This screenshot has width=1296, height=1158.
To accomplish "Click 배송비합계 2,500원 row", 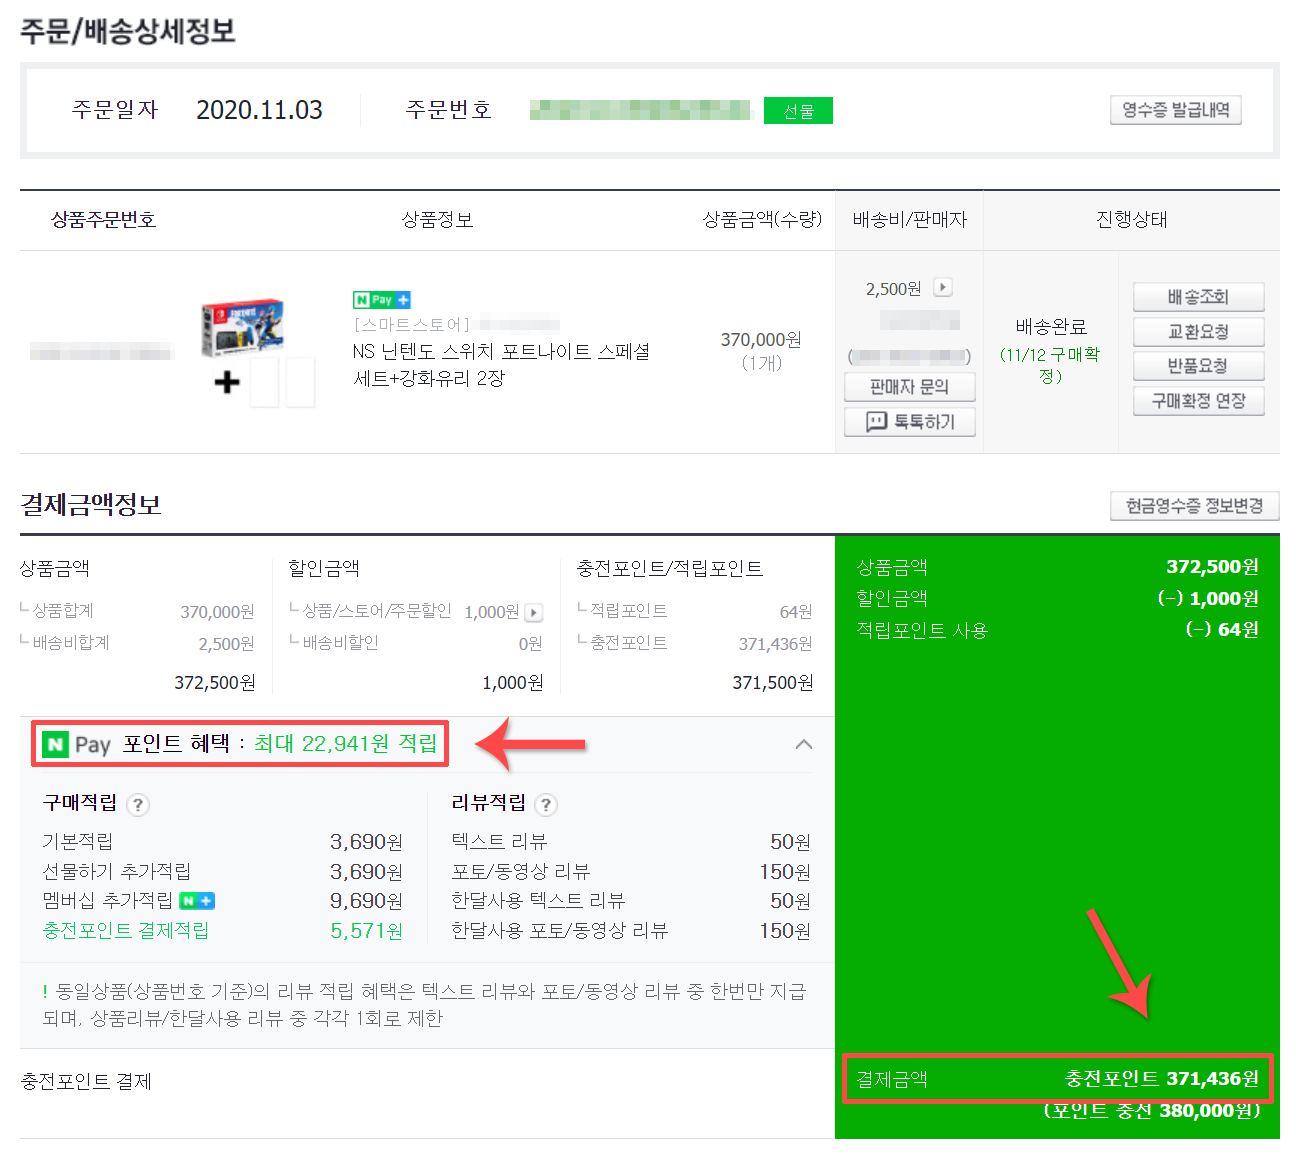I will (137, 643).
